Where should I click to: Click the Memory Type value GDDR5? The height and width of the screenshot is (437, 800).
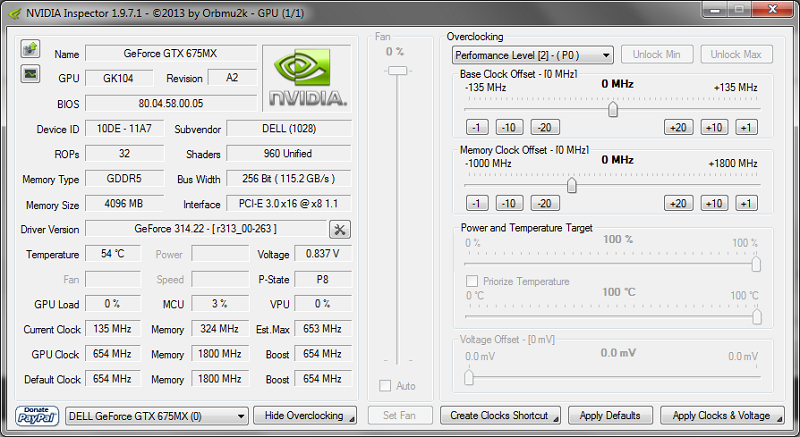coord(124,178)
